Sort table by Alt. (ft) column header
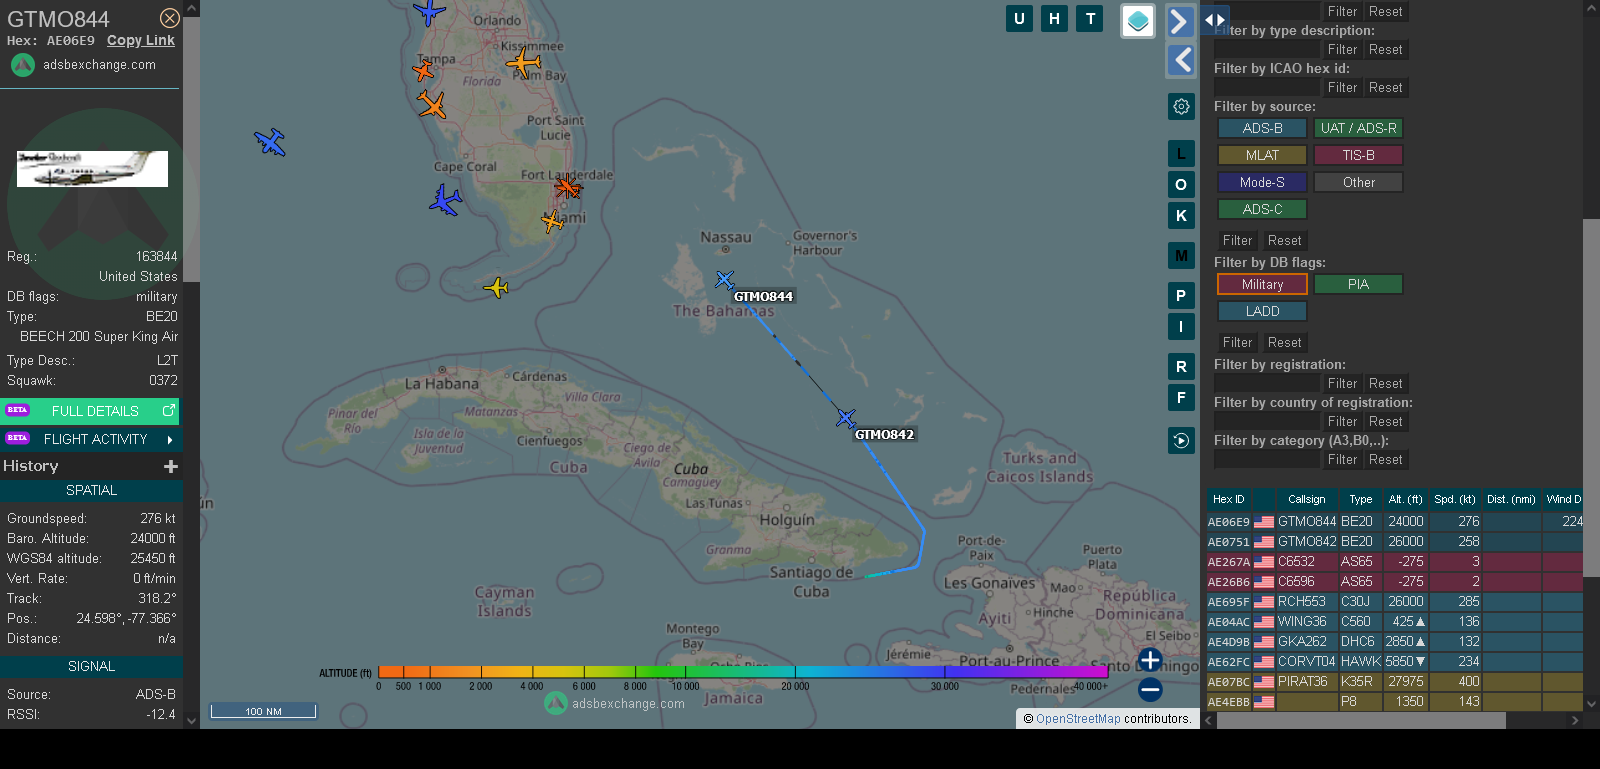 tap(1405, 499)
